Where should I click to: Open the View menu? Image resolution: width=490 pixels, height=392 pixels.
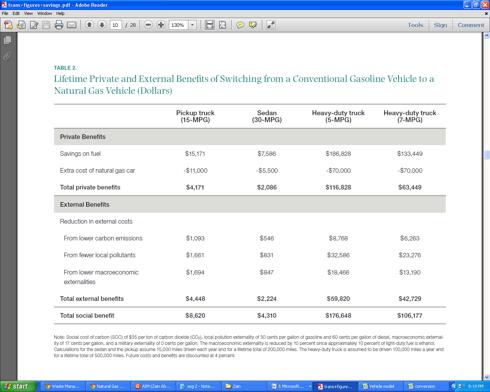pos(28,13)
